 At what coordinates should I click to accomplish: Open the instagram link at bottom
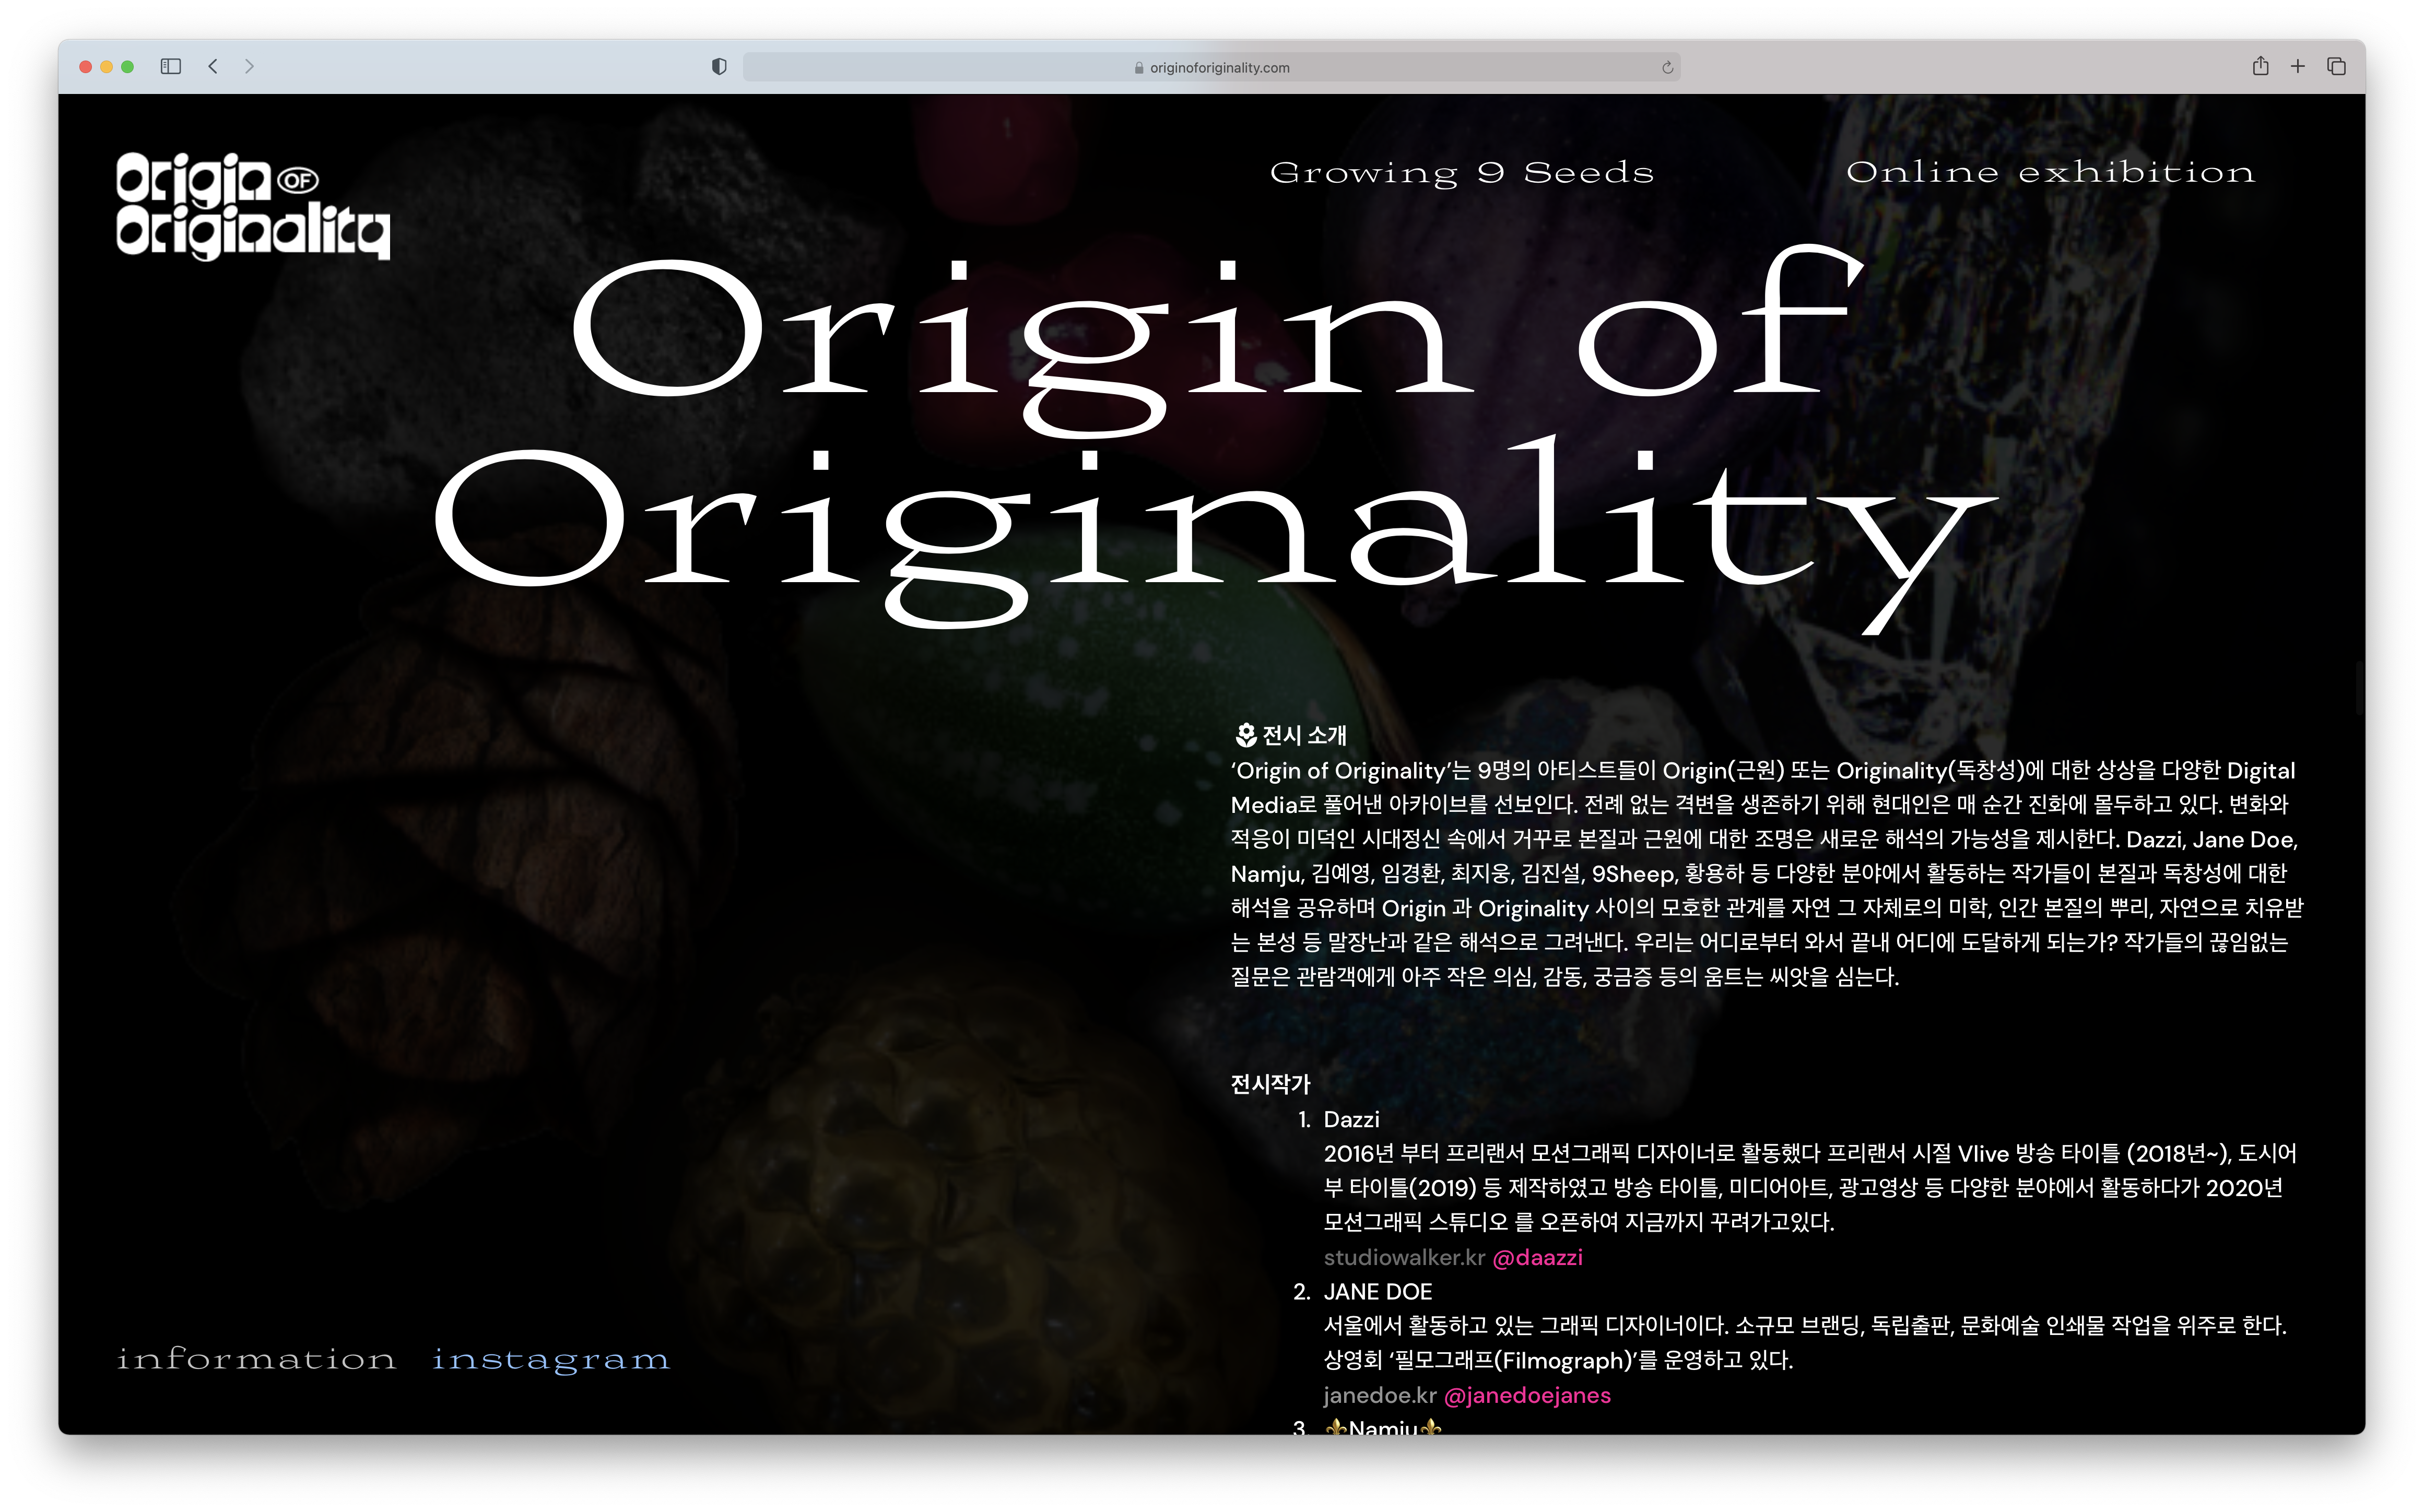click(550, 1359)
